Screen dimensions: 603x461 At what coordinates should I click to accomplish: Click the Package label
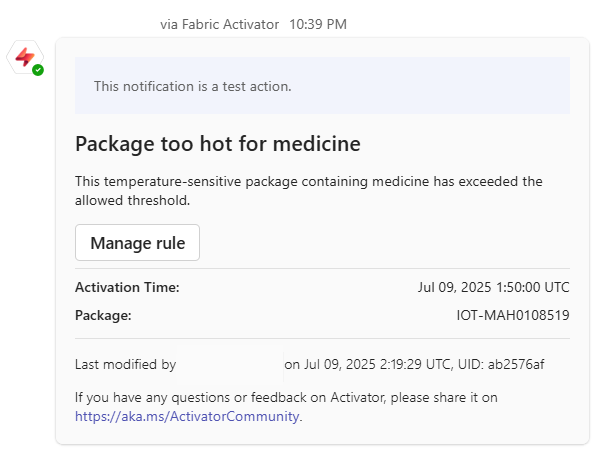[103, 315]
